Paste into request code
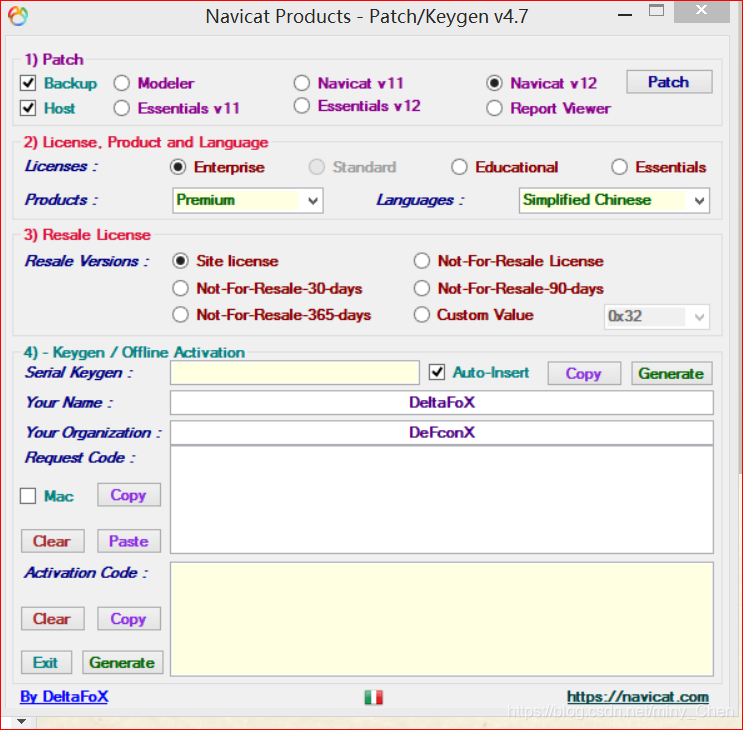This screenshot has width=743, height=730. pyautogui.click(x=129, y=541)
